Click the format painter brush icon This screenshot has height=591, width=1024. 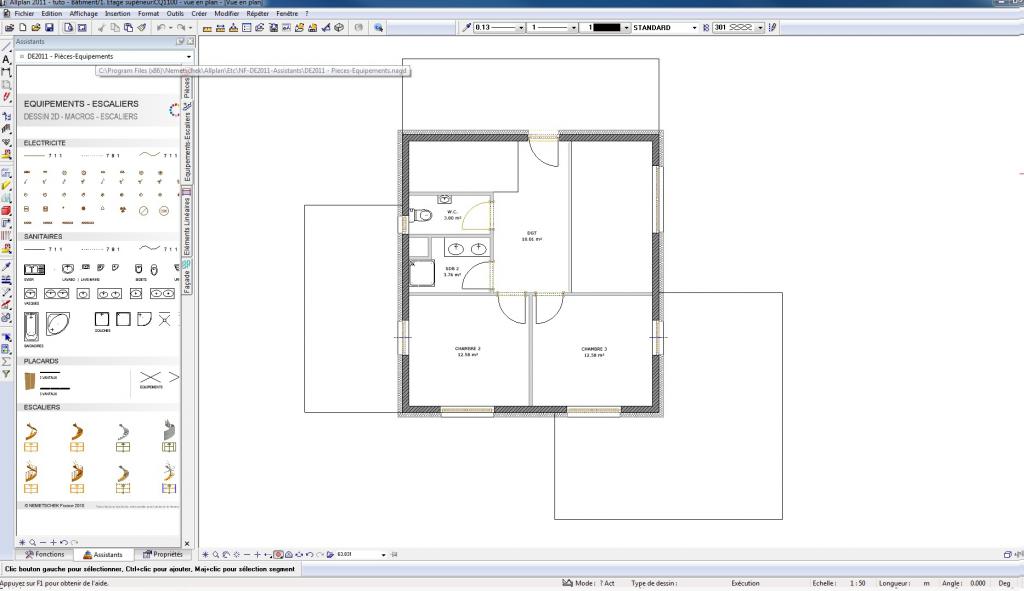pyautogui.click(x=142, y=28)
